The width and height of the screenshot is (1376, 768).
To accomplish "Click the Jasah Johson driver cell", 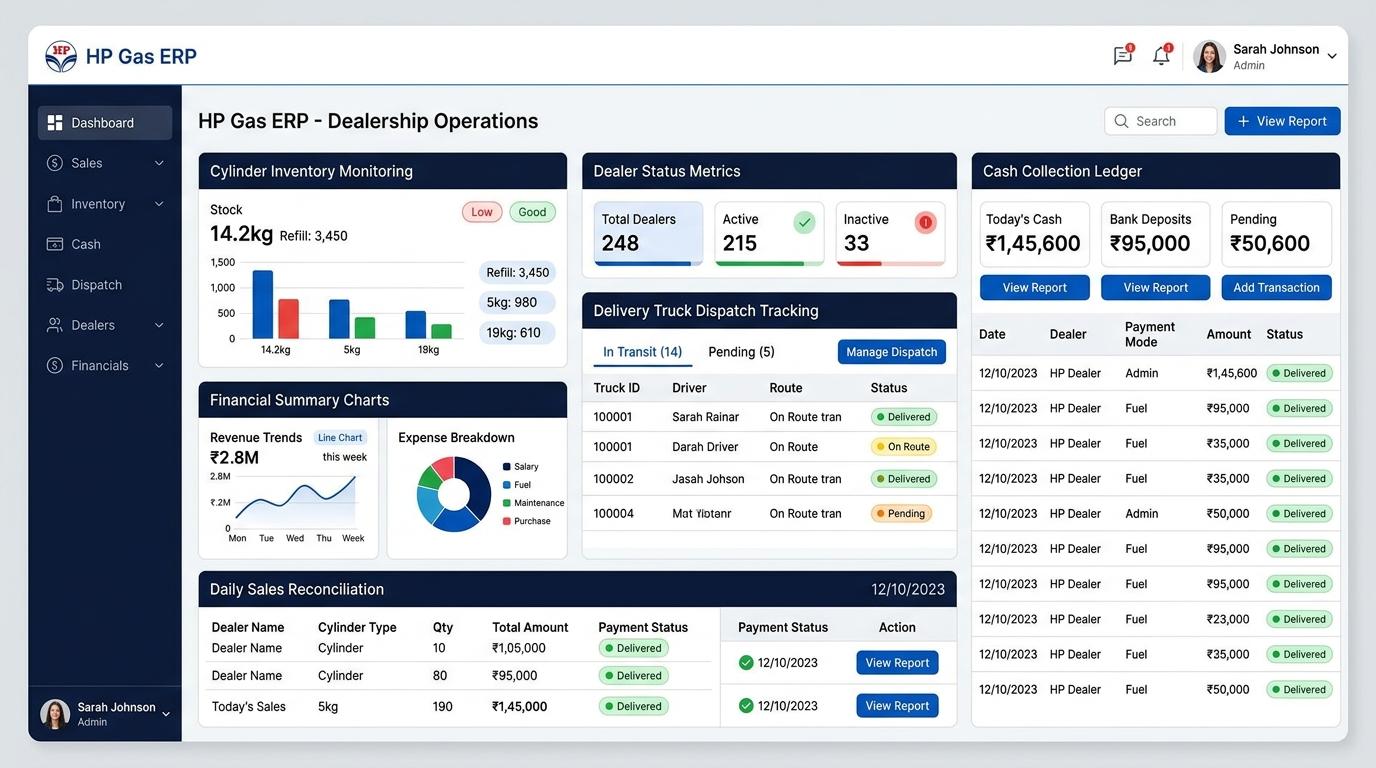I will (708, 479).
